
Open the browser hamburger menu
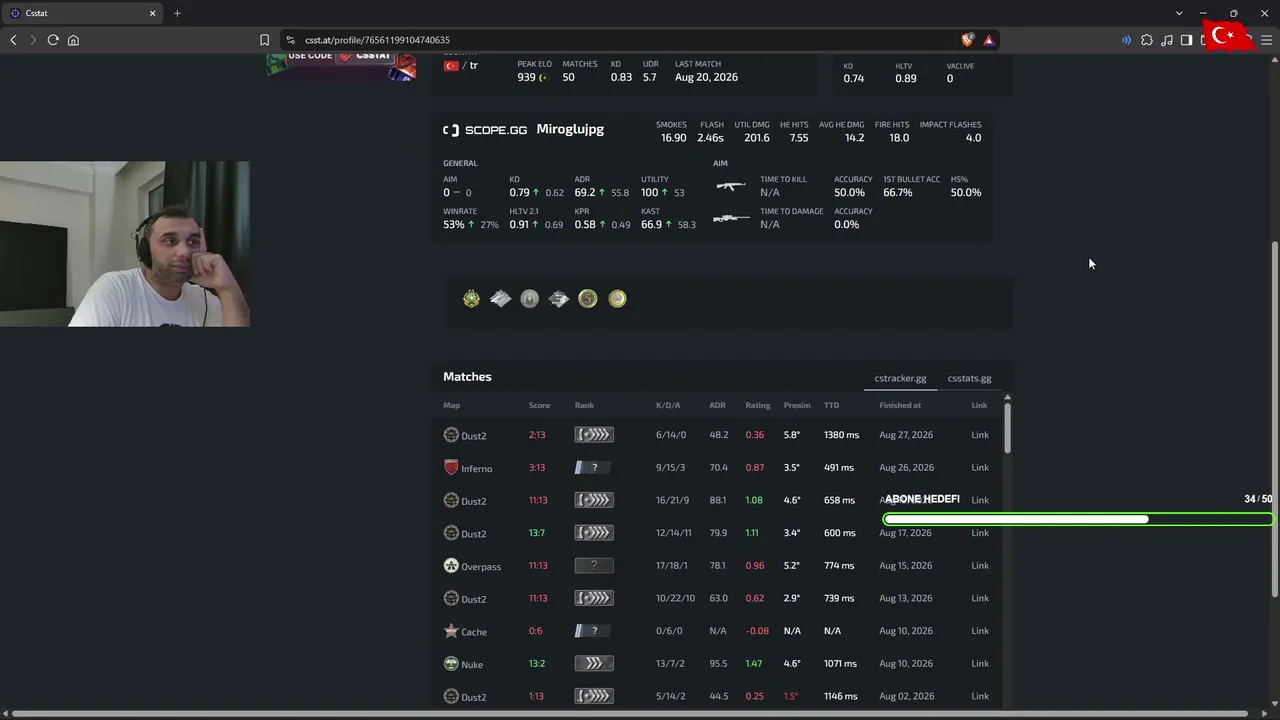click(1266, 40)
